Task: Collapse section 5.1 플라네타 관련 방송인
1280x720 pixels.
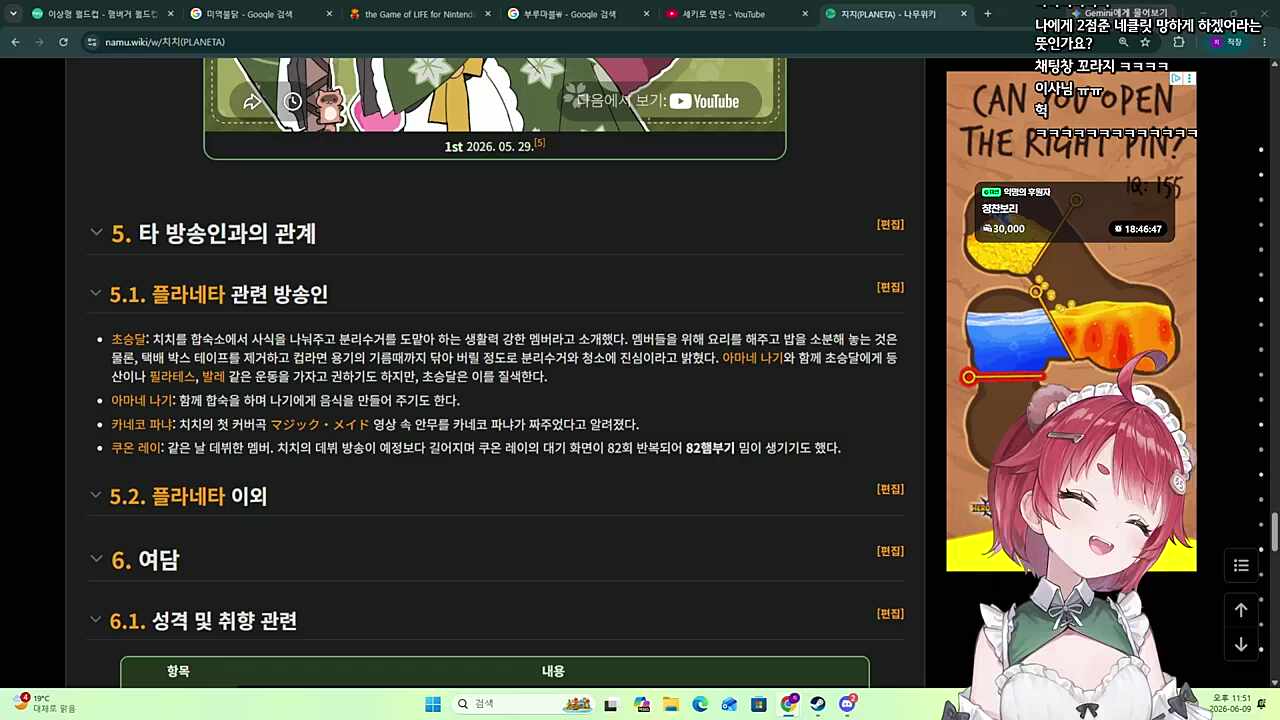Action: pos(95,293)
